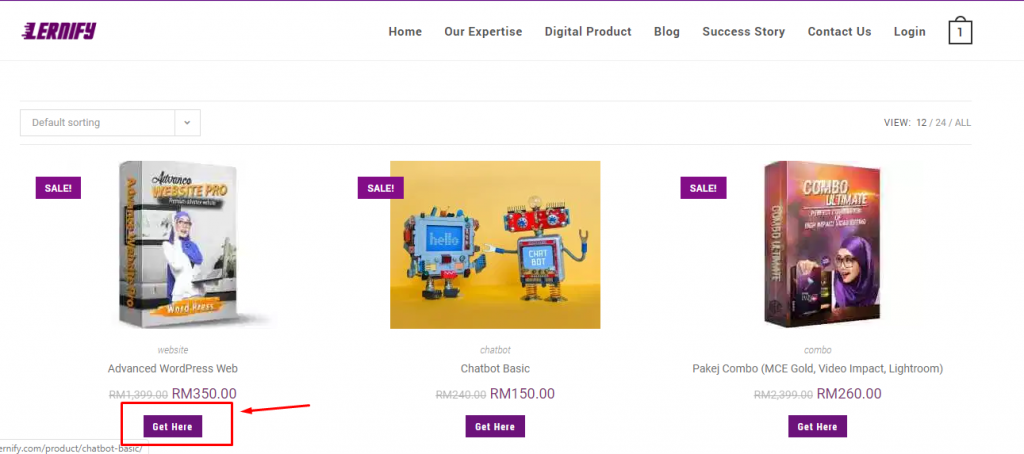1024x454 pixels.
Task: Navigate to Blog page
Action: click(x=667, y=32)
